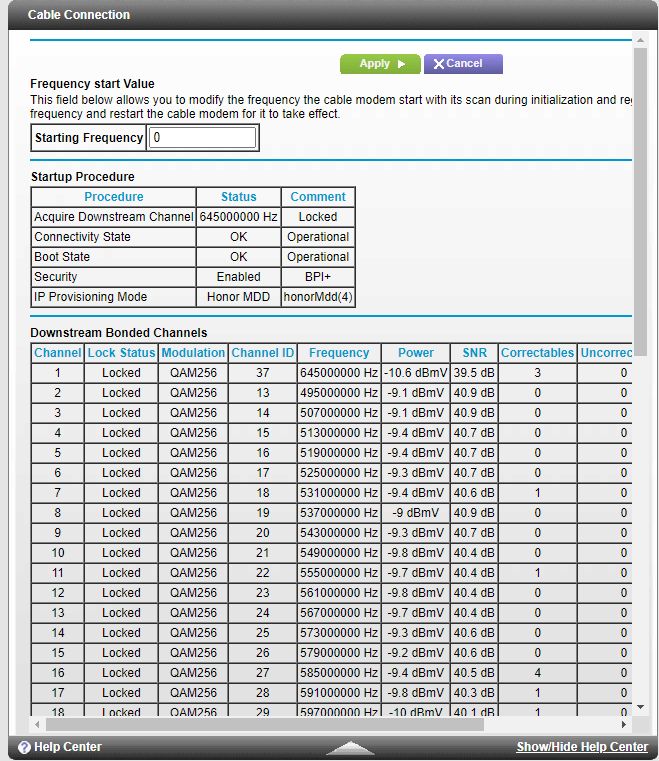The width and height of the screenshot is (659, 761).
Task: Click the 525000000 Hz frequency cell
Action: point(339,473)
